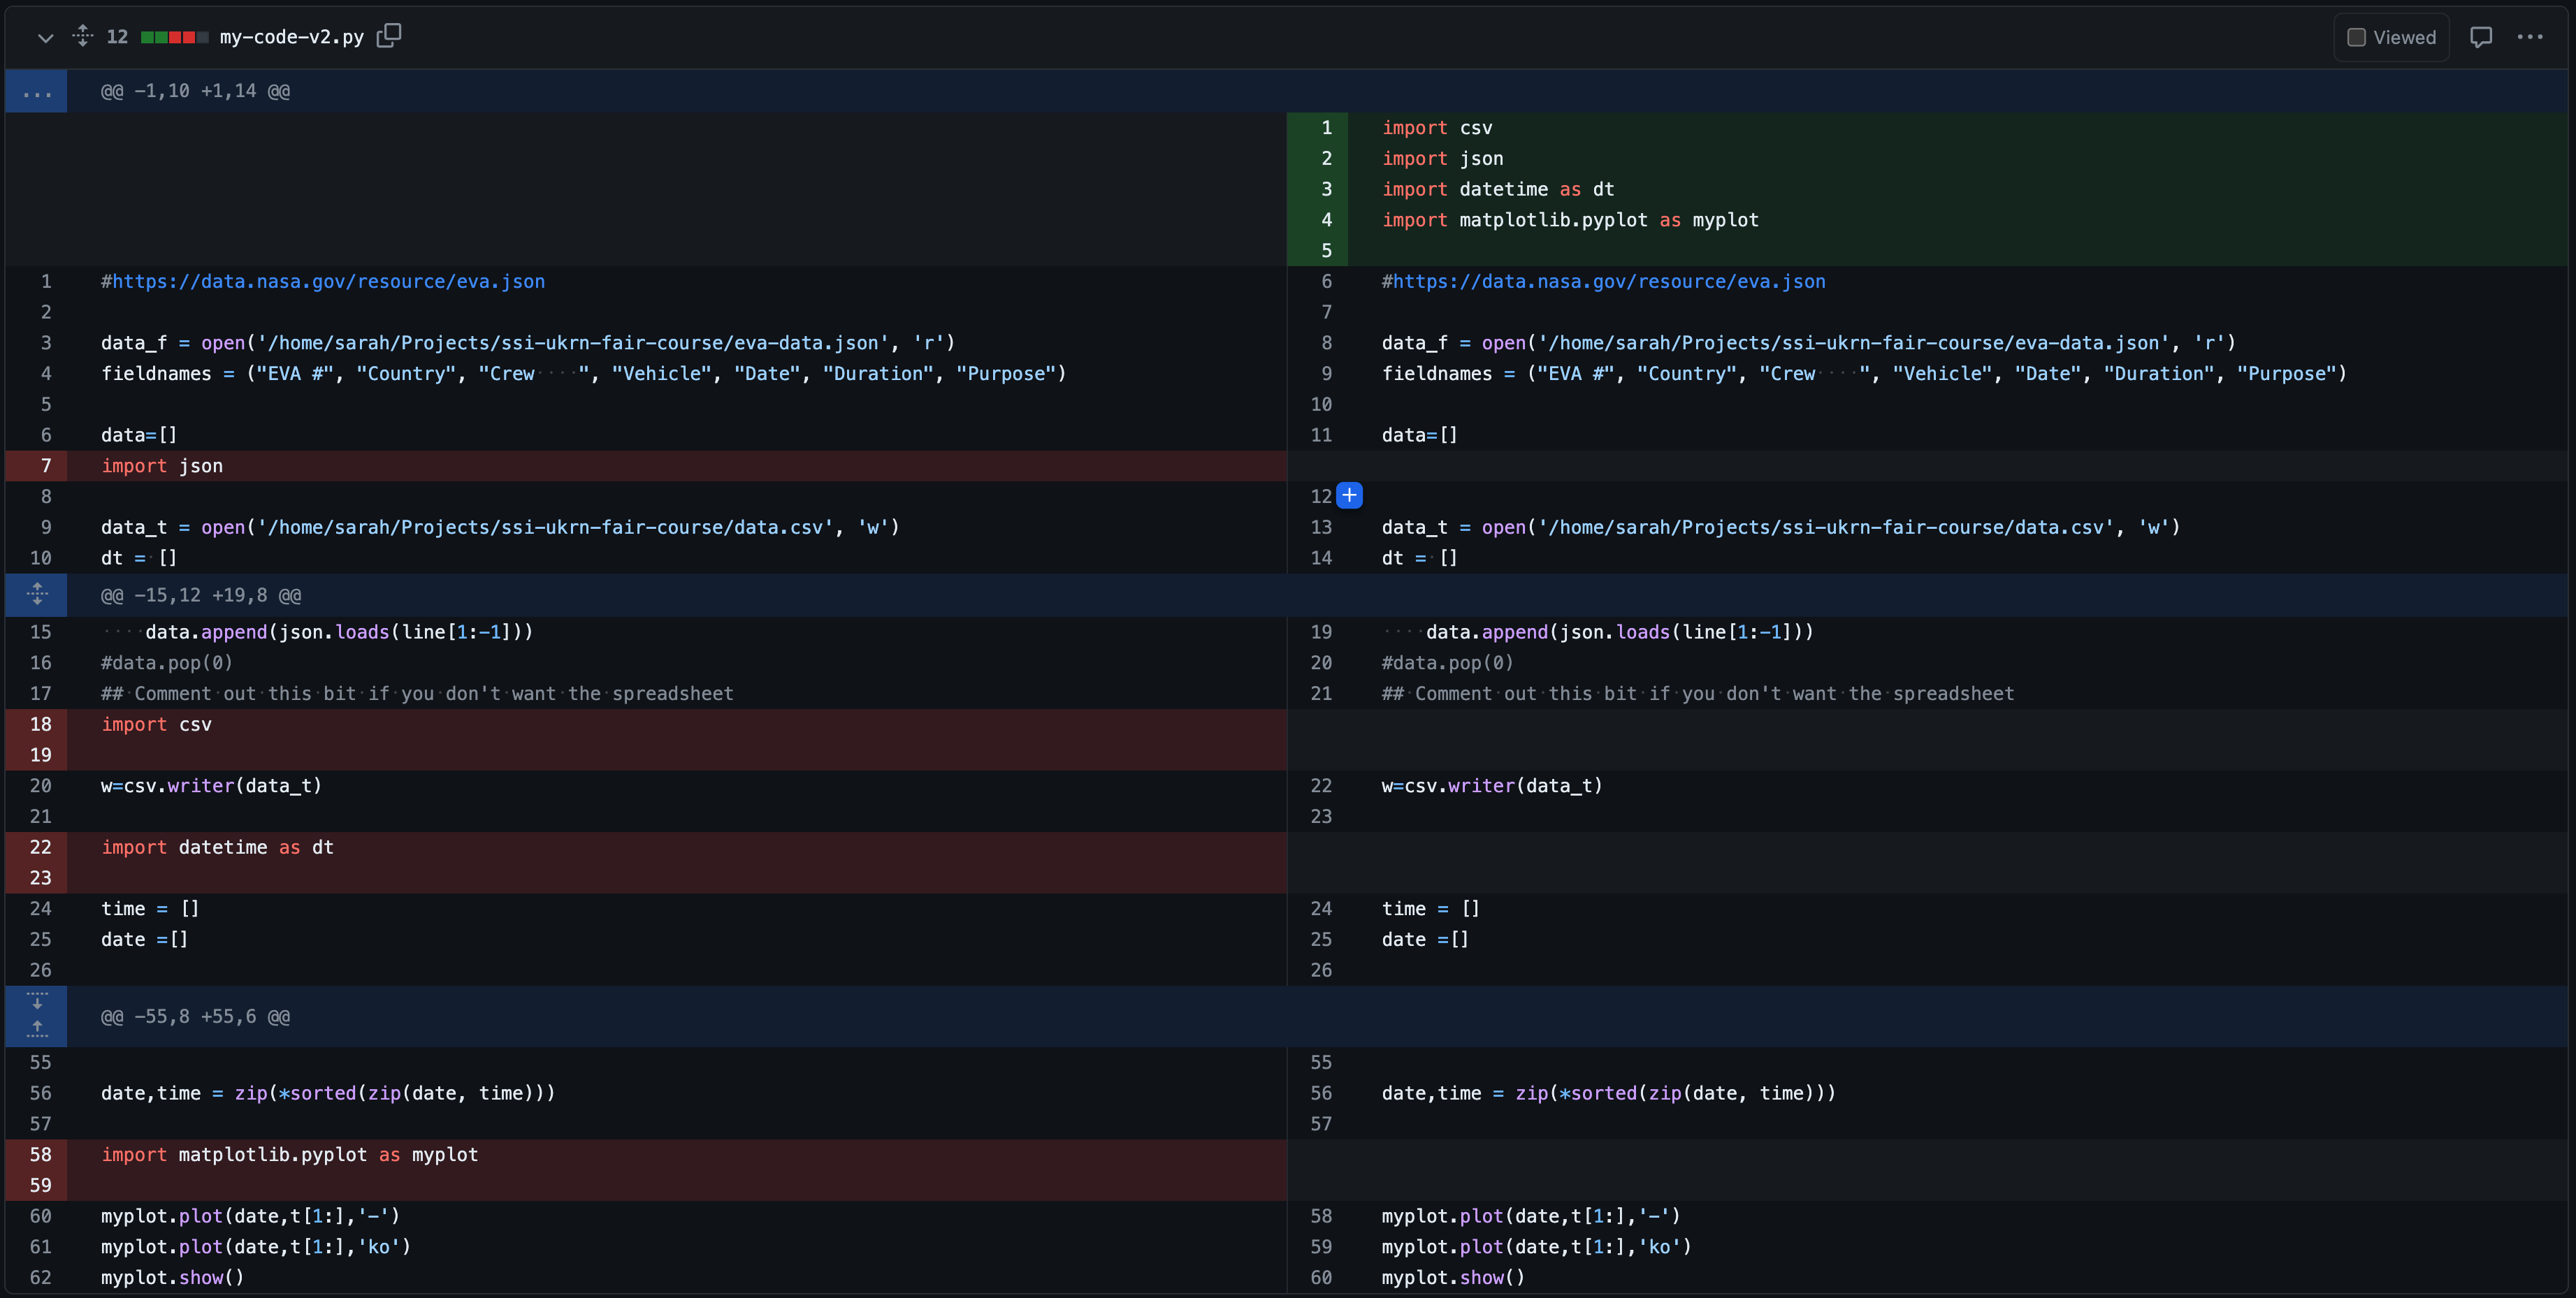The width and height of the screenshot is (2576, 1298).
Task: Expand context arrows in the @@ -15,12 hunk header
Action: 37,594
